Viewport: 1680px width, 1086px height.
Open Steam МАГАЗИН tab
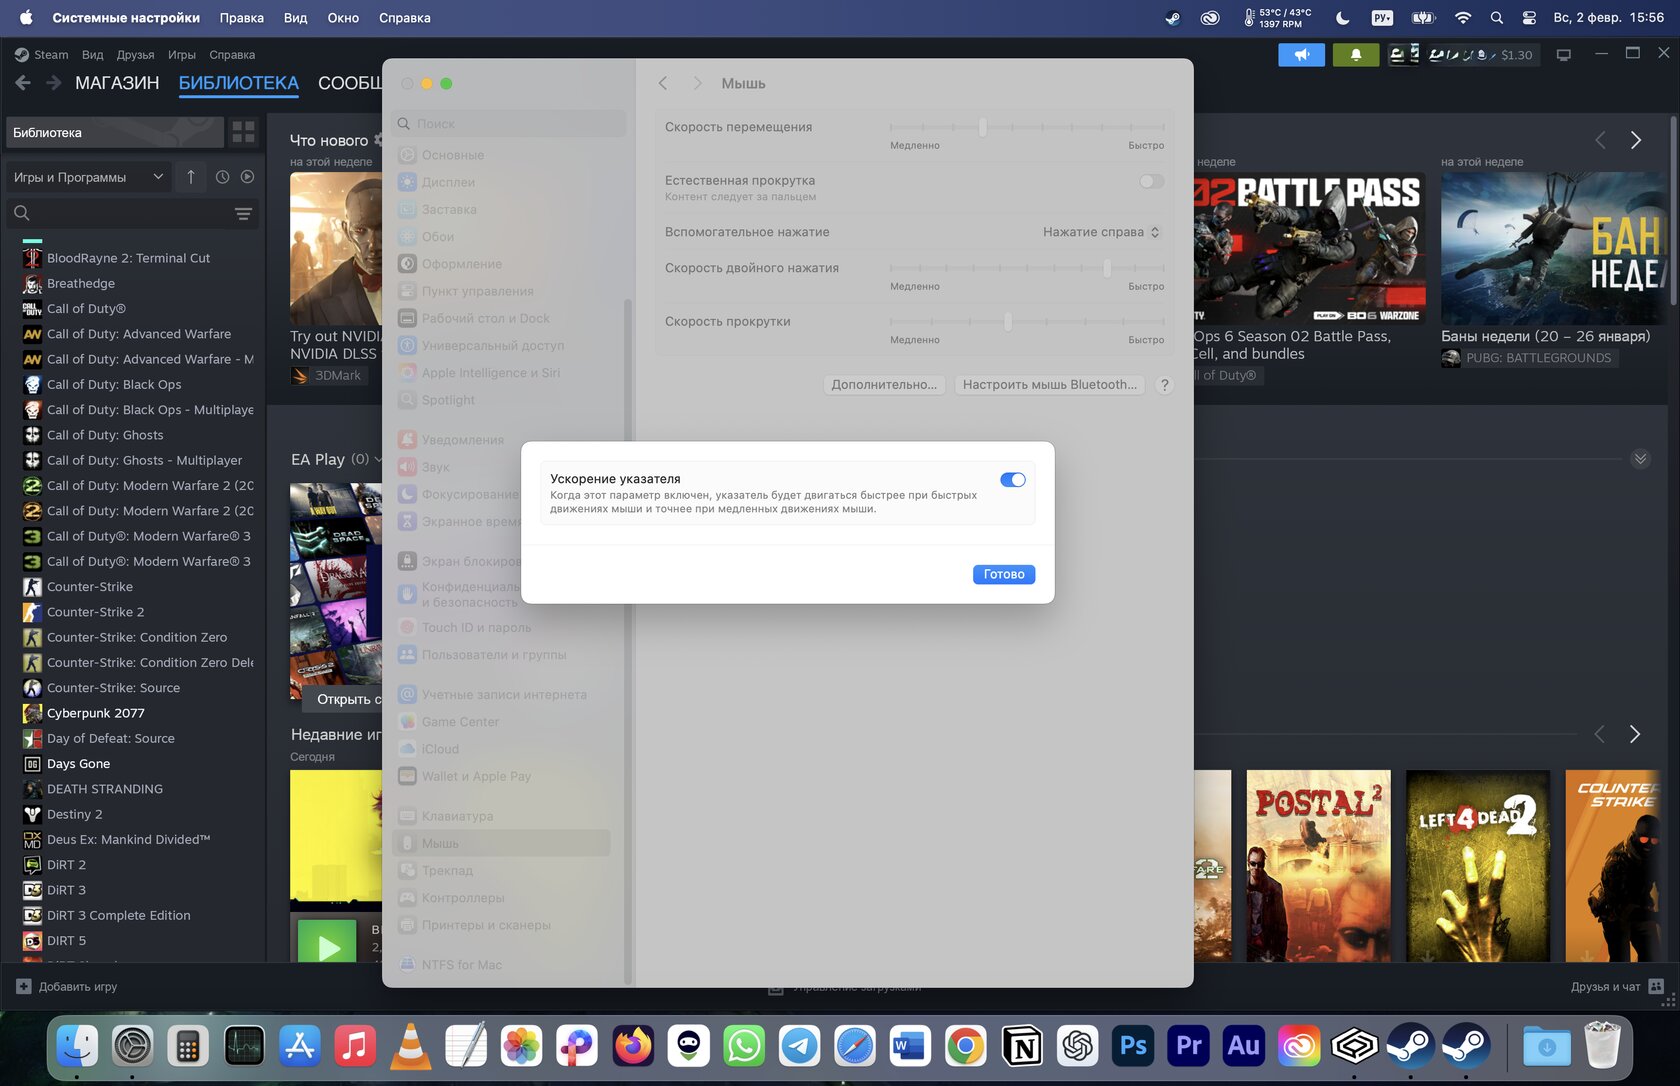click(117, 83)
